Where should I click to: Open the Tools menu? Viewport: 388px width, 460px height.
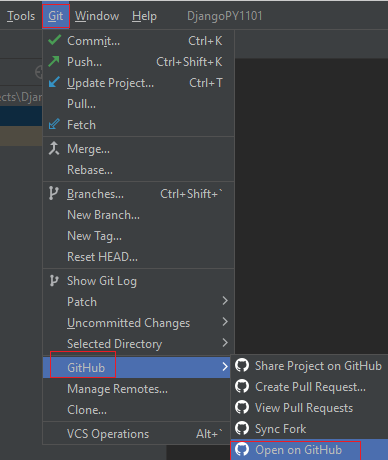click(x=21, y=16)
